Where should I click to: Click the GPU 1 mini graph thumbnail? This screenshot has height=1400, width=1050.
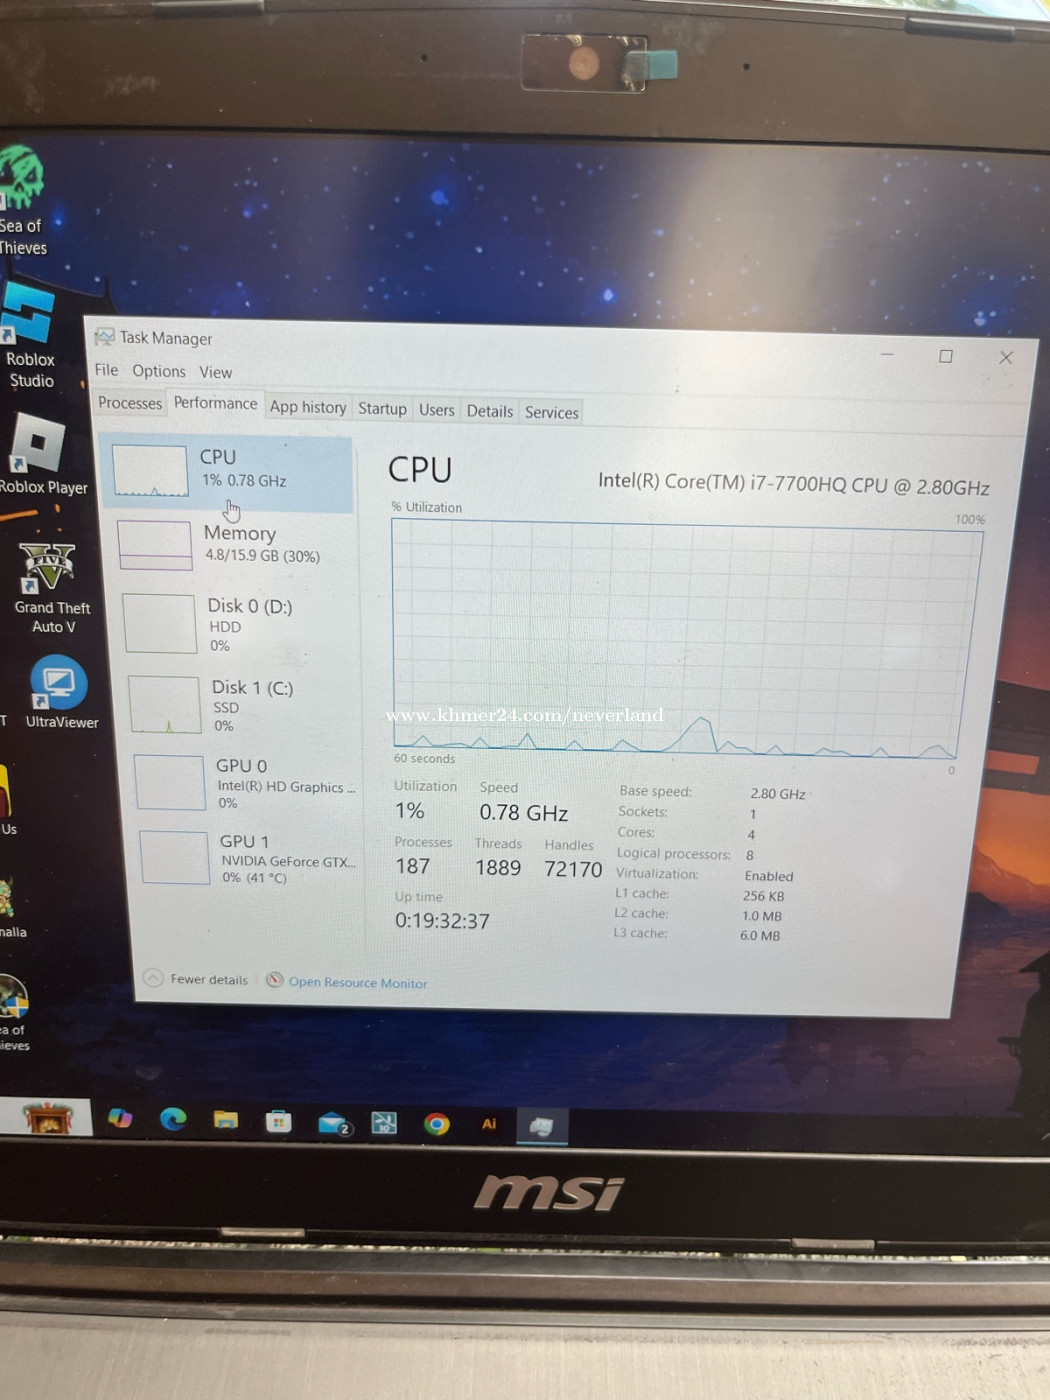point(175,857)
